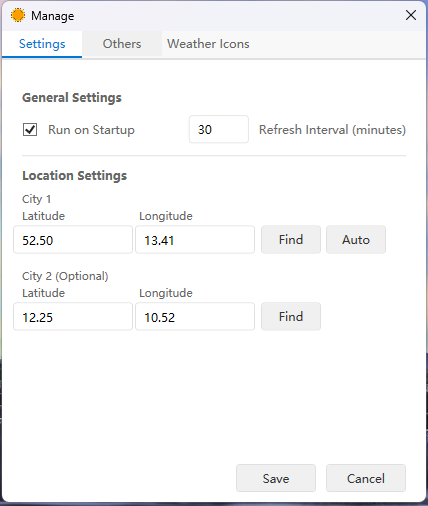Close the Manage window
The width and height of the screenshot is (428, 506).
point(411,15)
